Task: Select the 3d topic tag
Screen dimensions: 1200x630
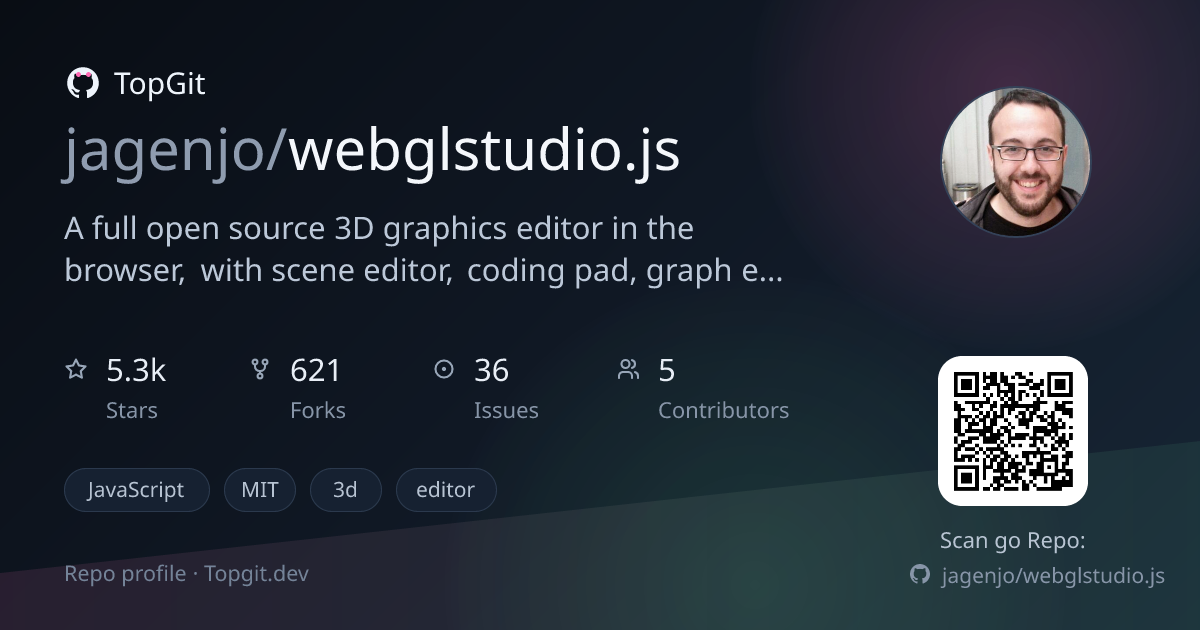Action: click(x=345, y=490)
